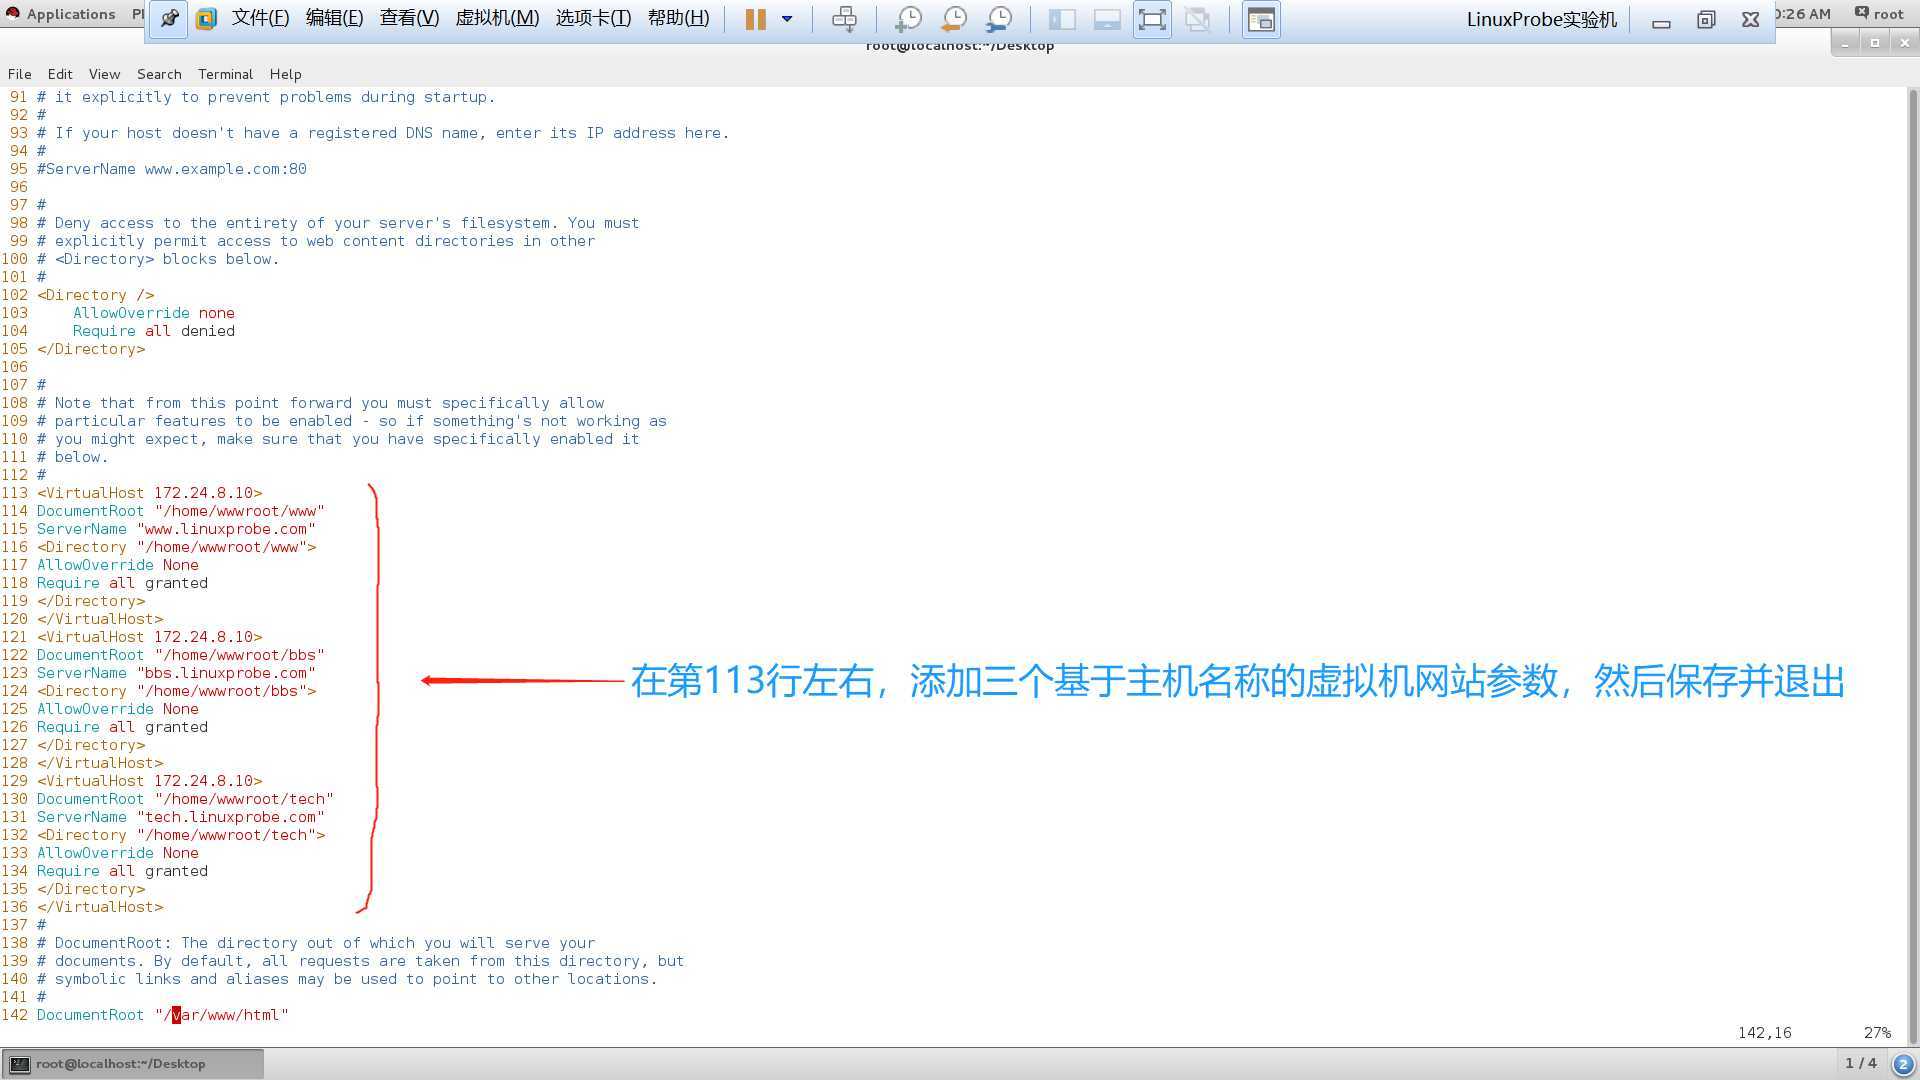Open the terminal Help menu
Screen dimensions: 1920x1080
tap(285, 74)
